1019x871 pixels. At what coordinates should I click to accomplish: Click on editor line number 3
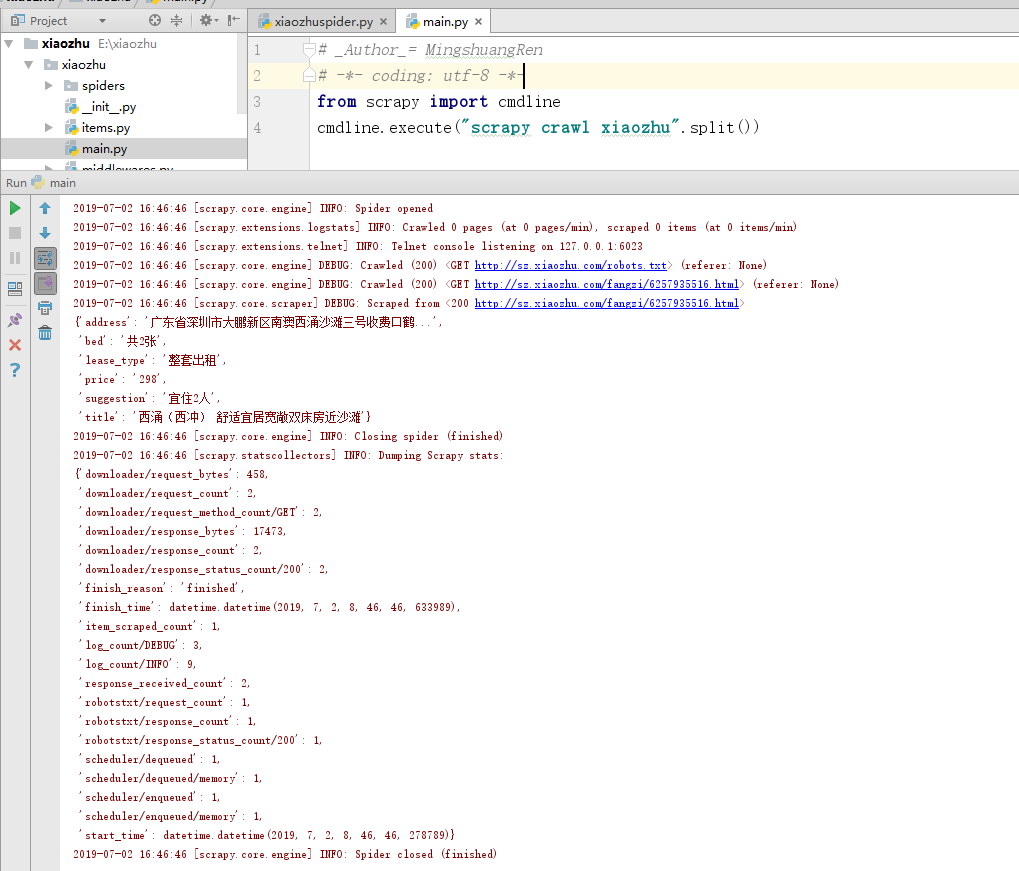point(257,101)
